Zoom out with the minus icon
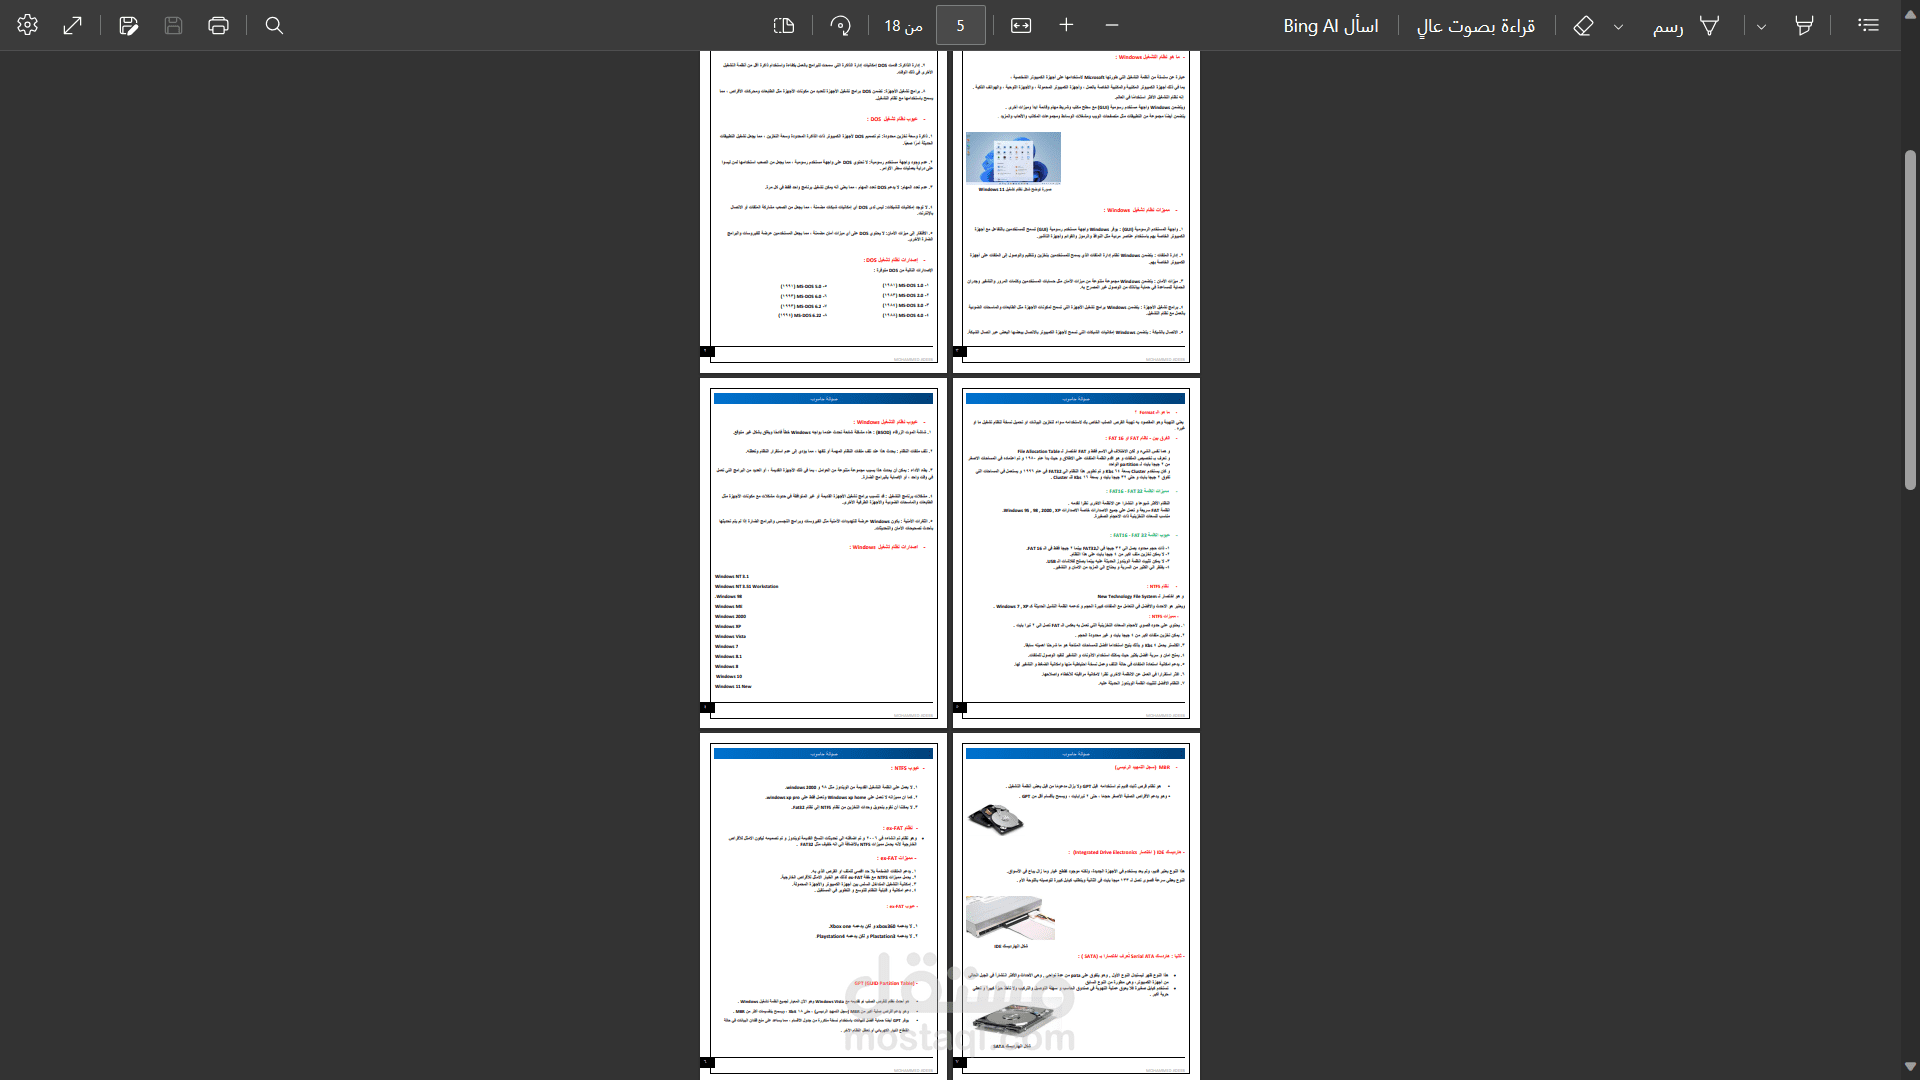 tap(1112, 25)
